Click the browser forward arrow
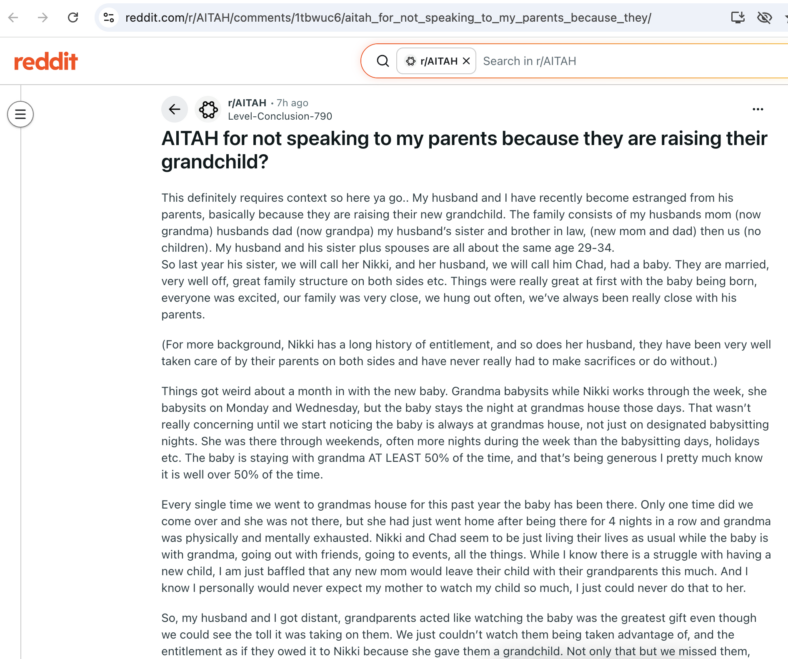Viewport: 788px width, 659px height. point(43,18)
